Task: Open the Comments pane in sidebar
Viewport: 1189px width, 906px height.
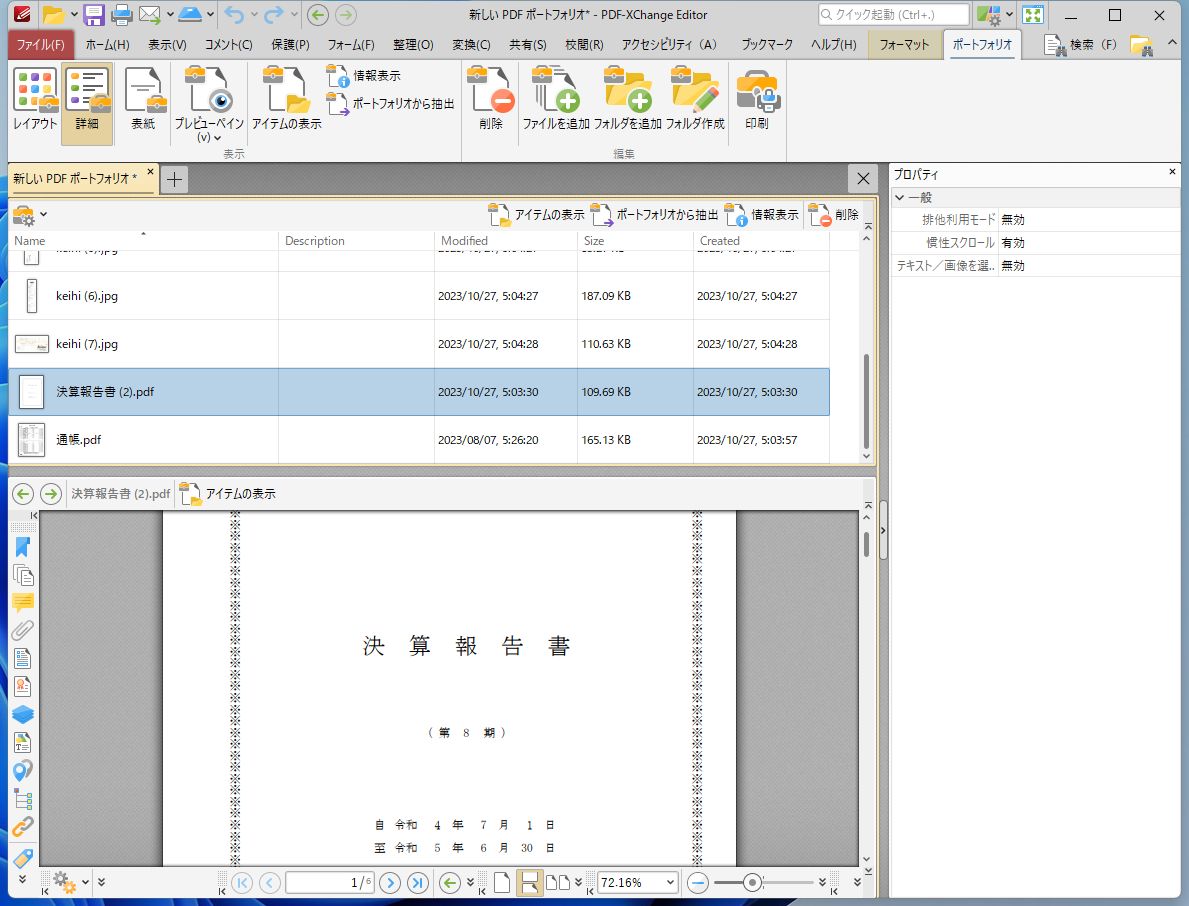Action: click(x=23, y=603)
